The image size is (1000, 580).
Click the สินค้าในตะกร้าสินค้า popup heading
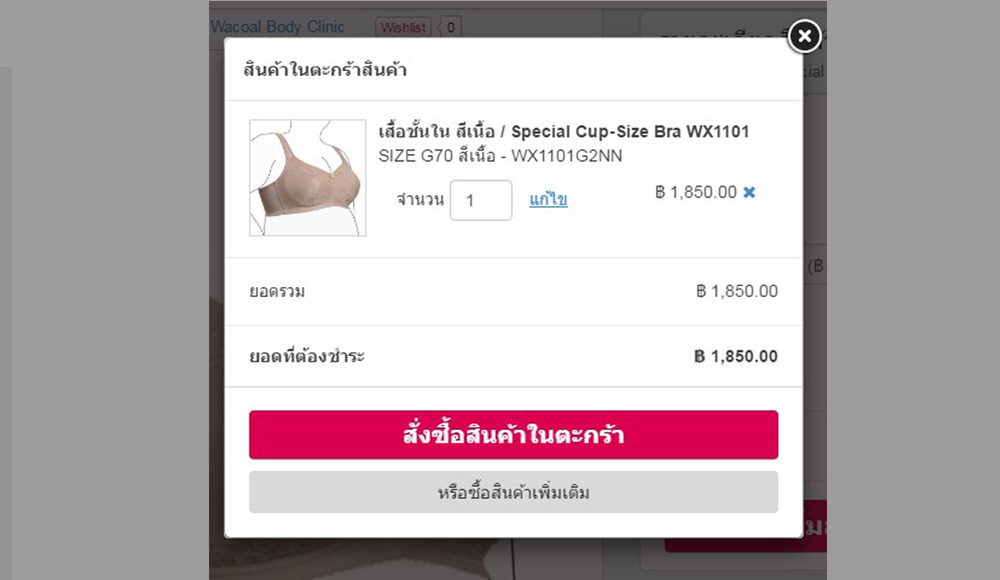[325, 69]
